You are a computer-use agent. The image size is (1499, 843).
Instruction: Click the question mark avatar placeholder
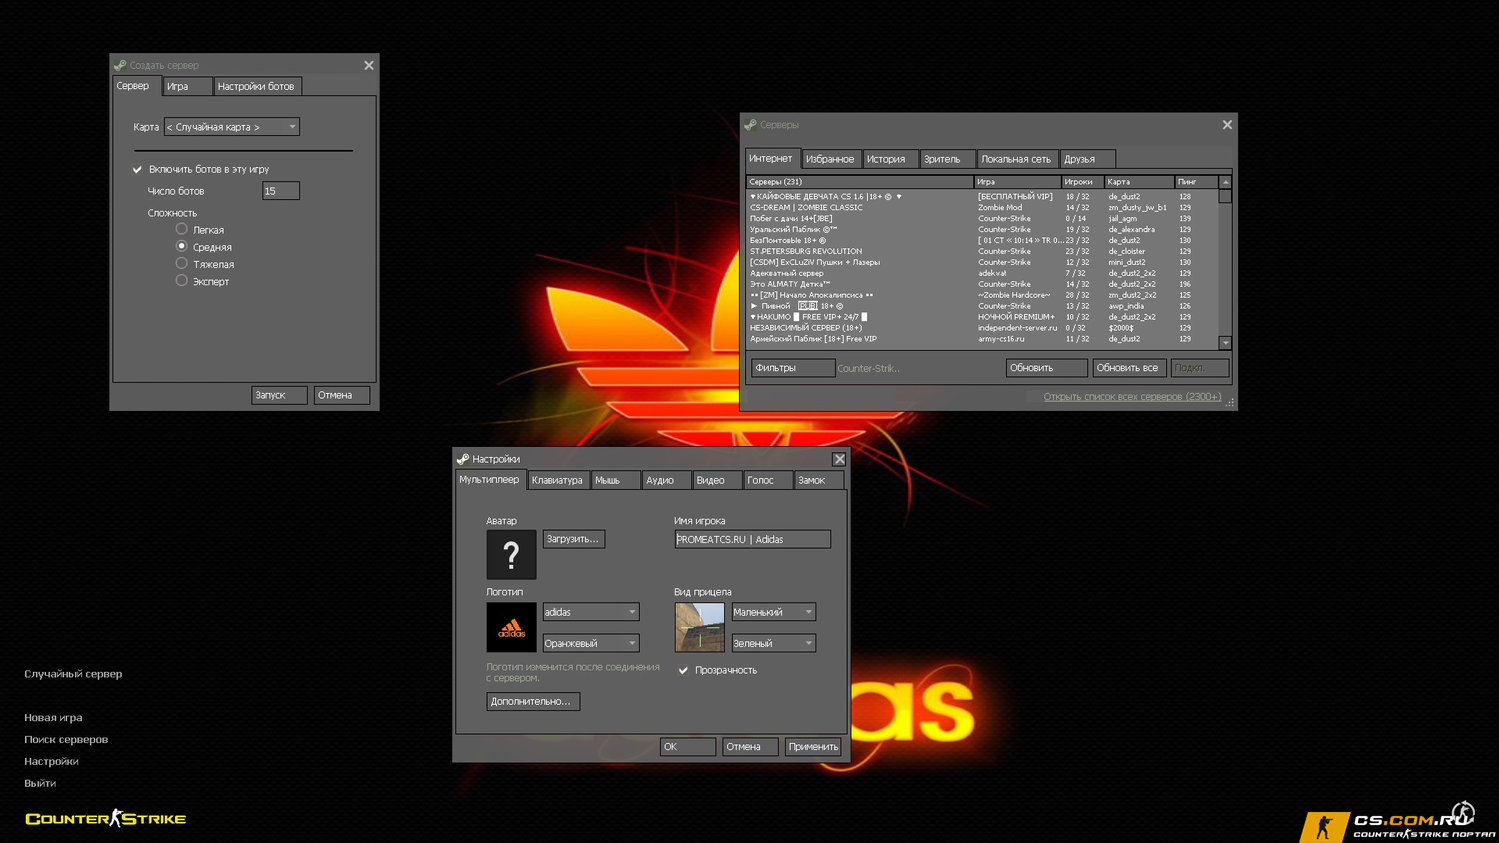tap(511, 555)
